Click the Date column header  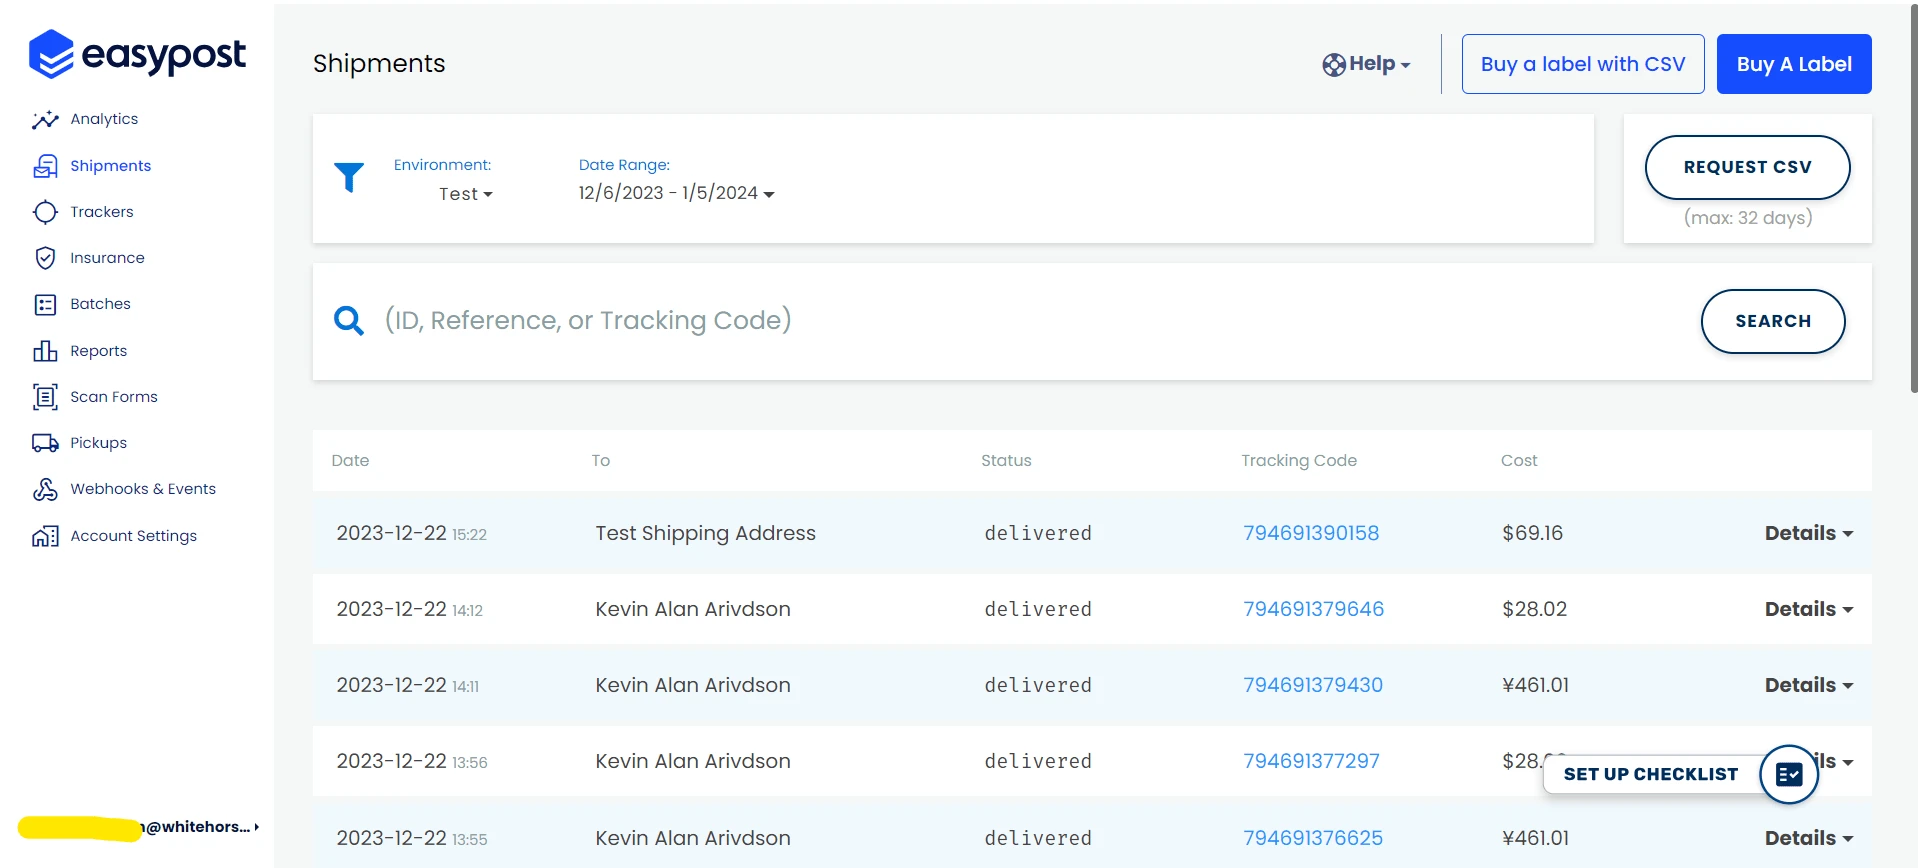click(x=350, y=460)
